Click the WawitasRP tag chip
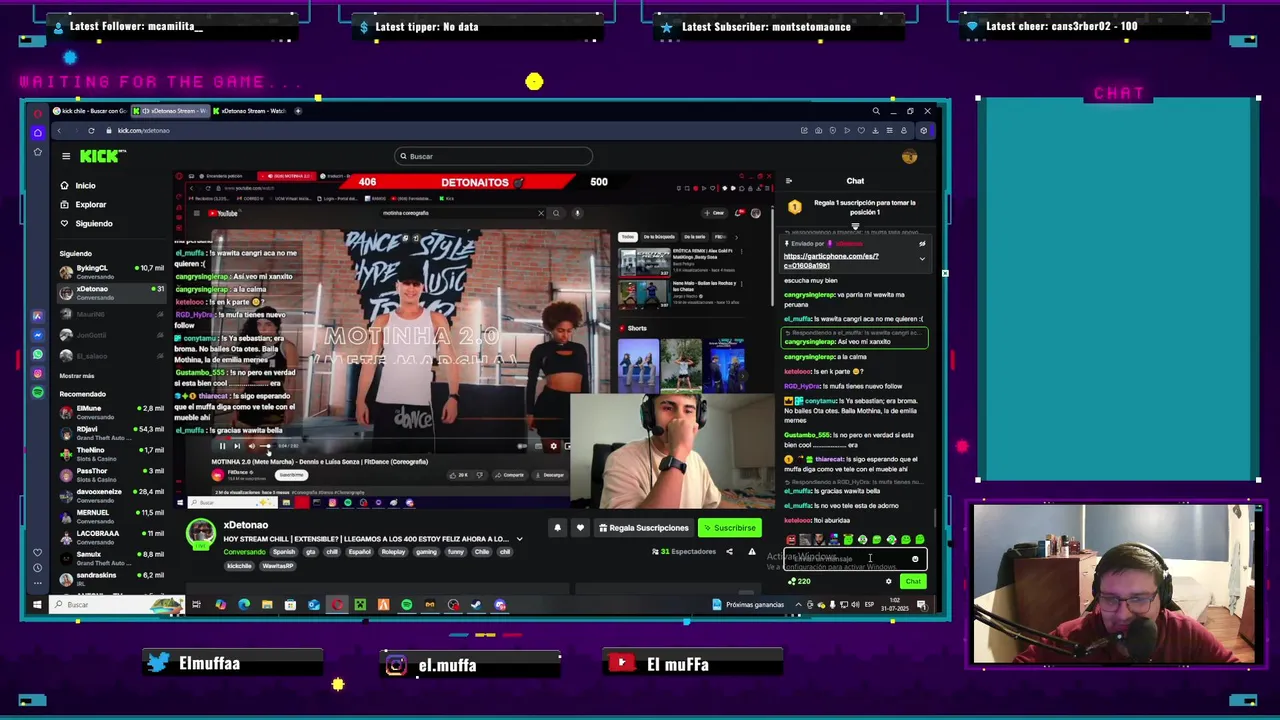This screenshot has width=1280, height=720. (x=277, y=566)
